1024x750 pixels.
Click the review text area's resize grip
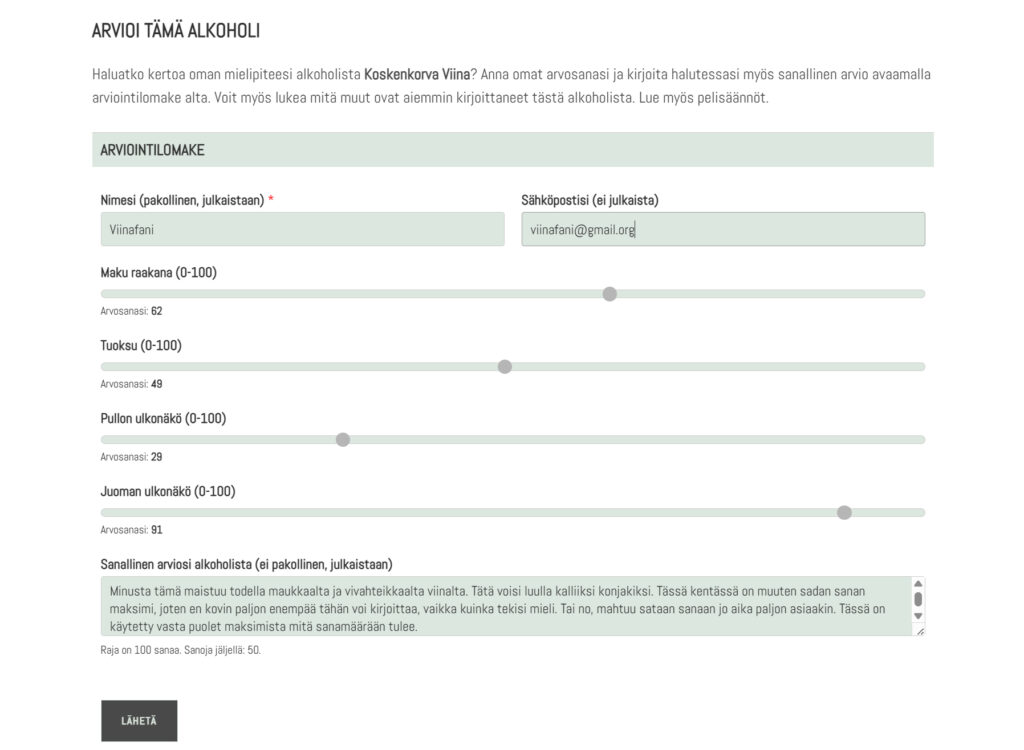[x=920, y=631]
